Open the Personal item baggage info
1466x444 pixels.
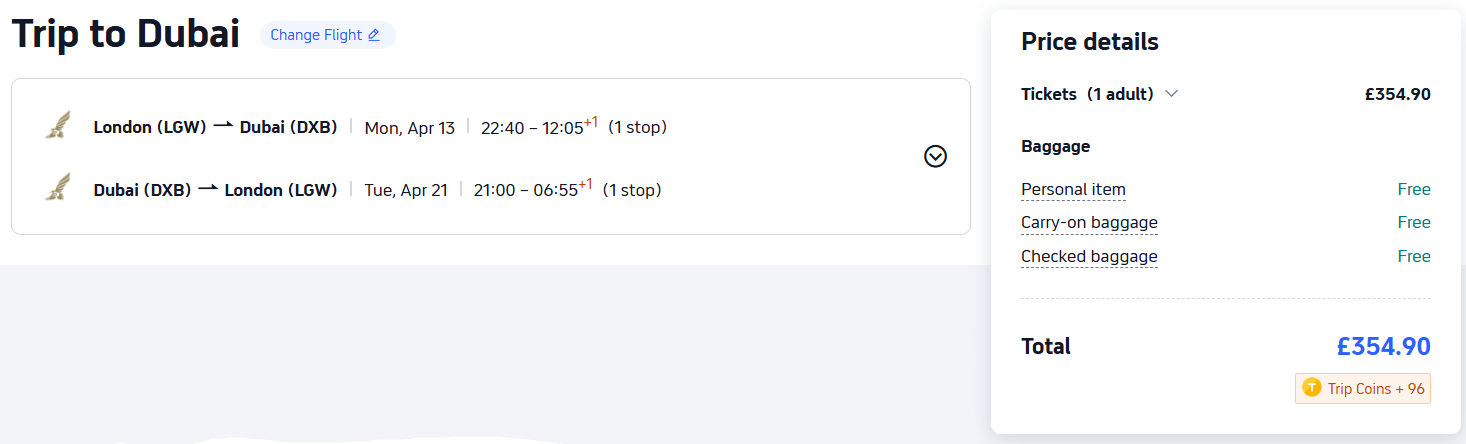pyautogui.click(x=1073, y=190)
